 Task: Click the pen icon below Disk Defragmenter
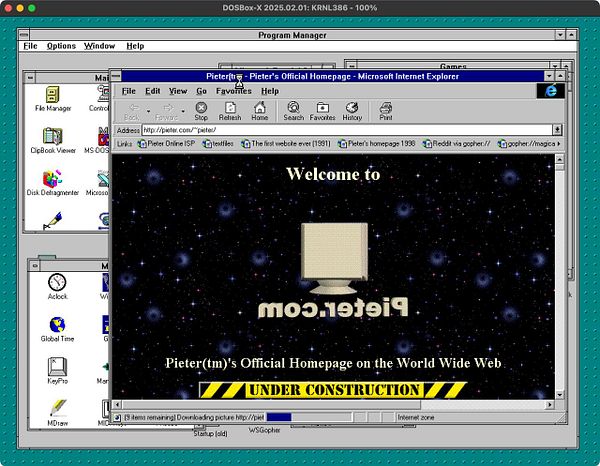pos(53,220)
